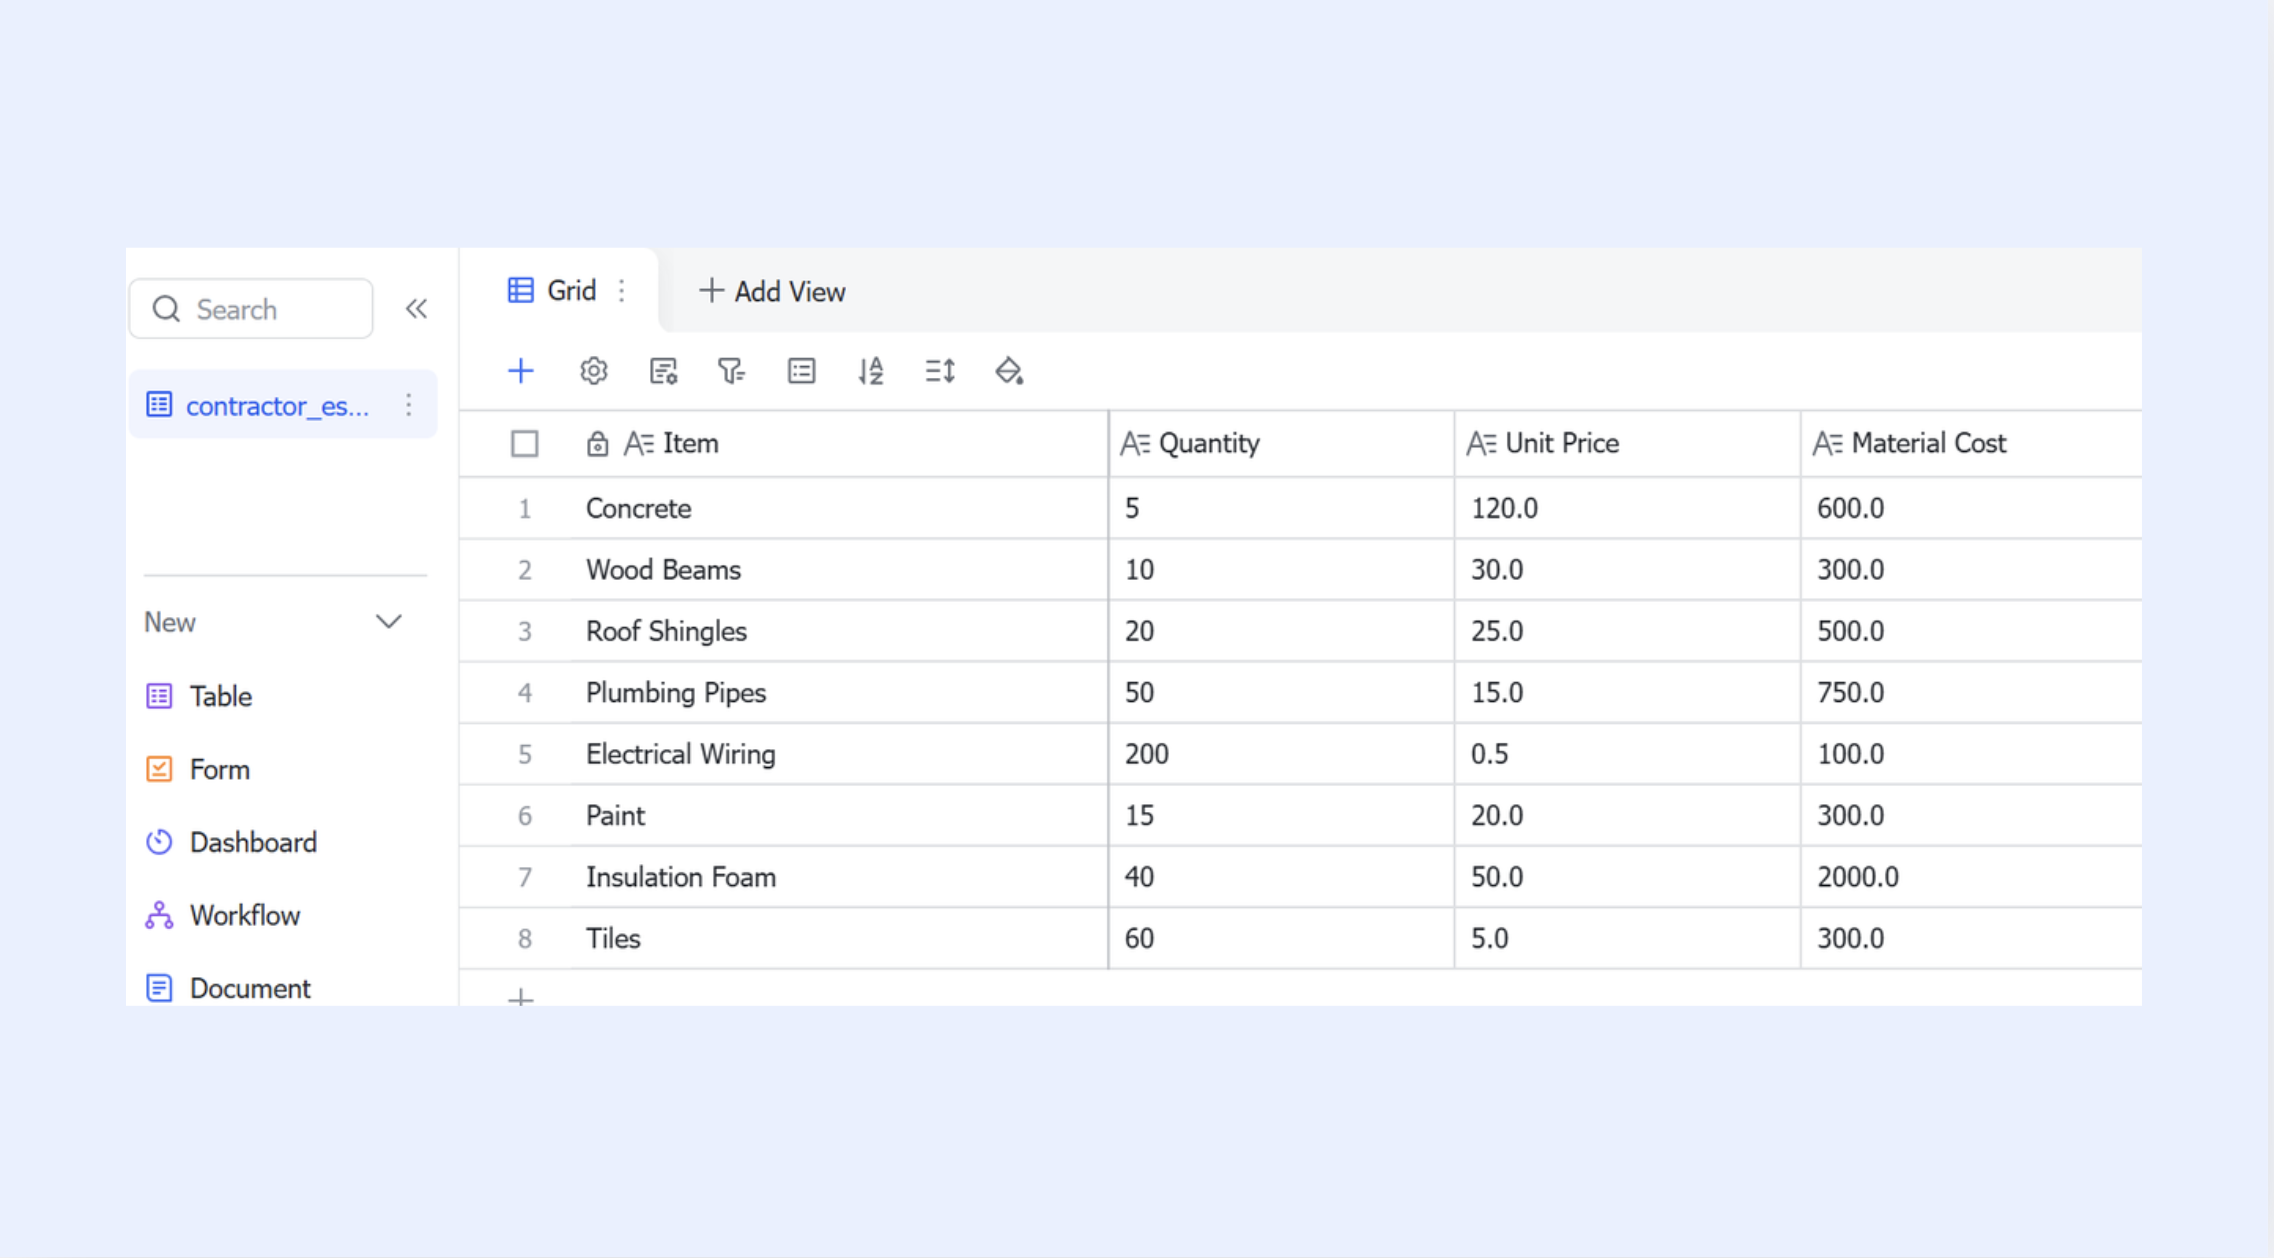2274x1258 pixels.
Task: Click the Document icon in sidebar
Action: [x=159, y=988]
